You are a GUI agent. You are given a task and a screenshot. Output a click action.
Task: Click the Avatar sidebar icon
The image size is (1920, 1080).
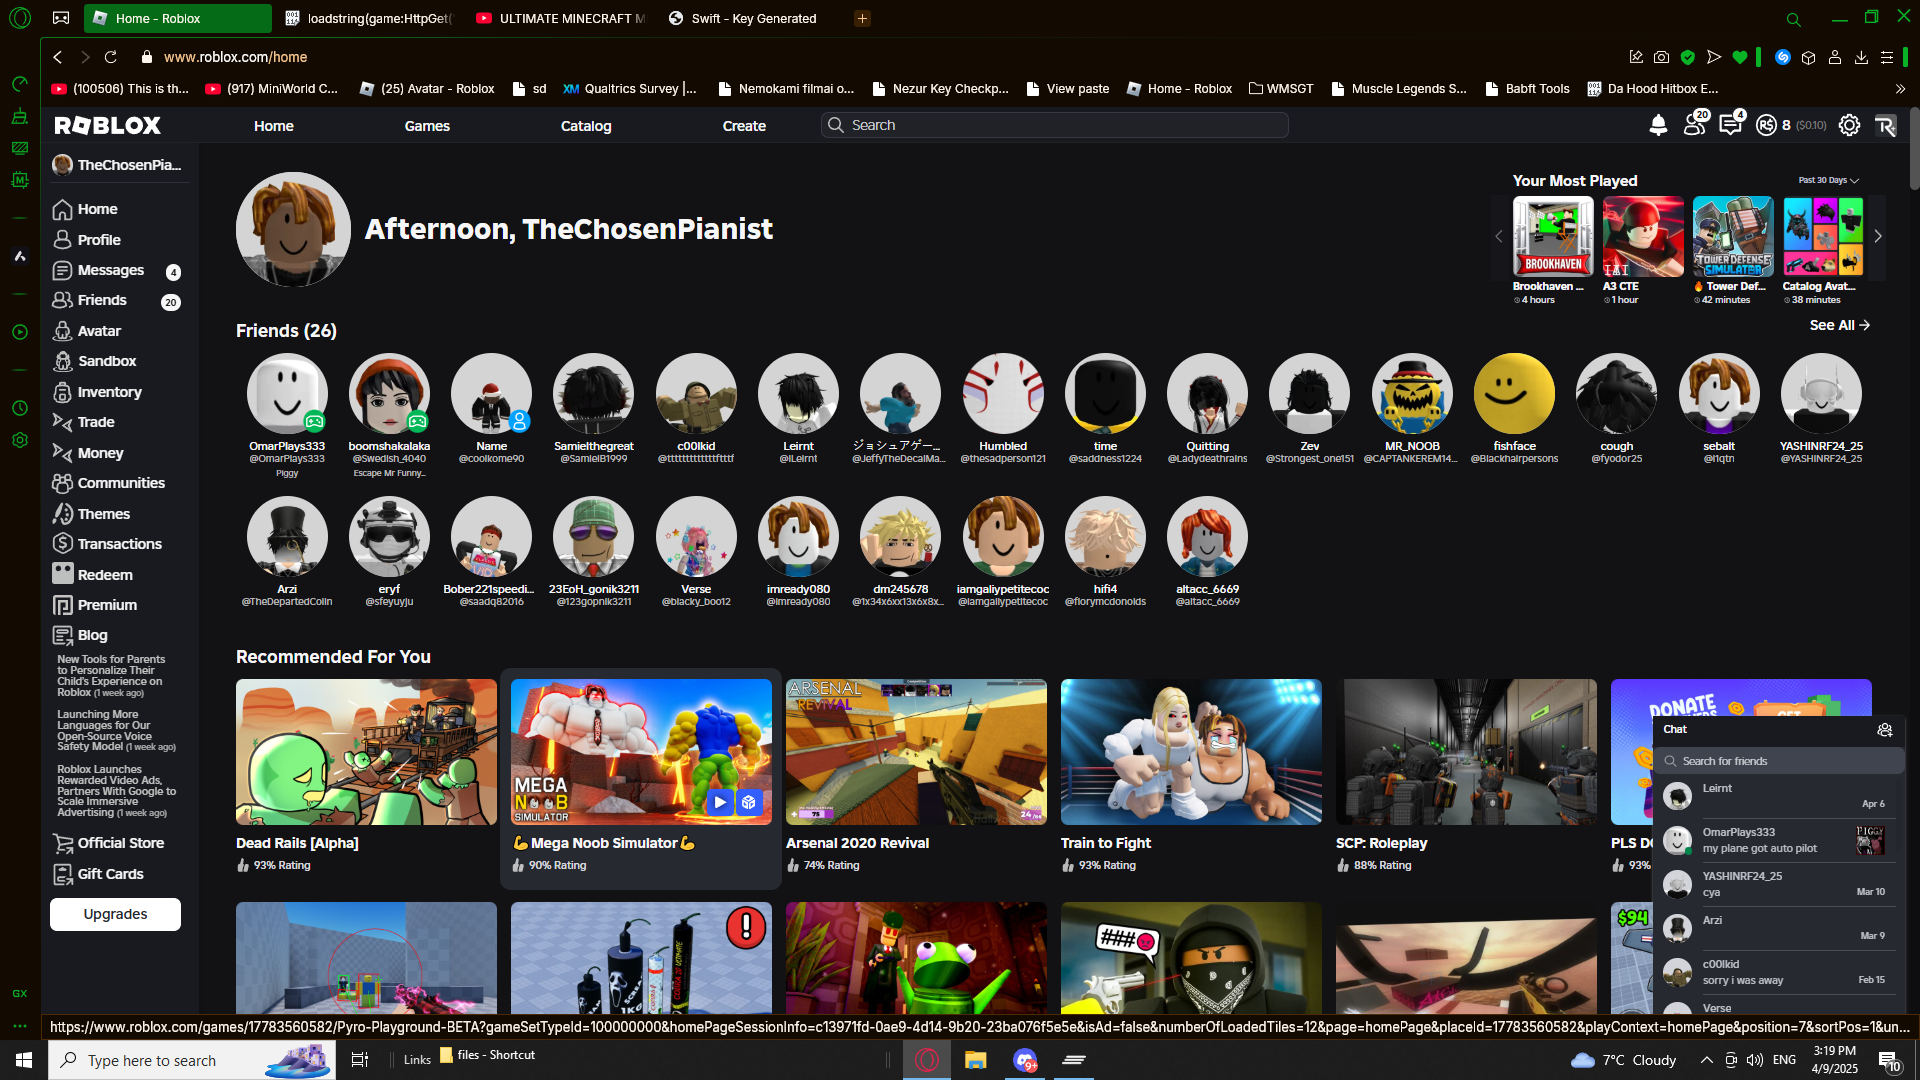tap(62, 331)
